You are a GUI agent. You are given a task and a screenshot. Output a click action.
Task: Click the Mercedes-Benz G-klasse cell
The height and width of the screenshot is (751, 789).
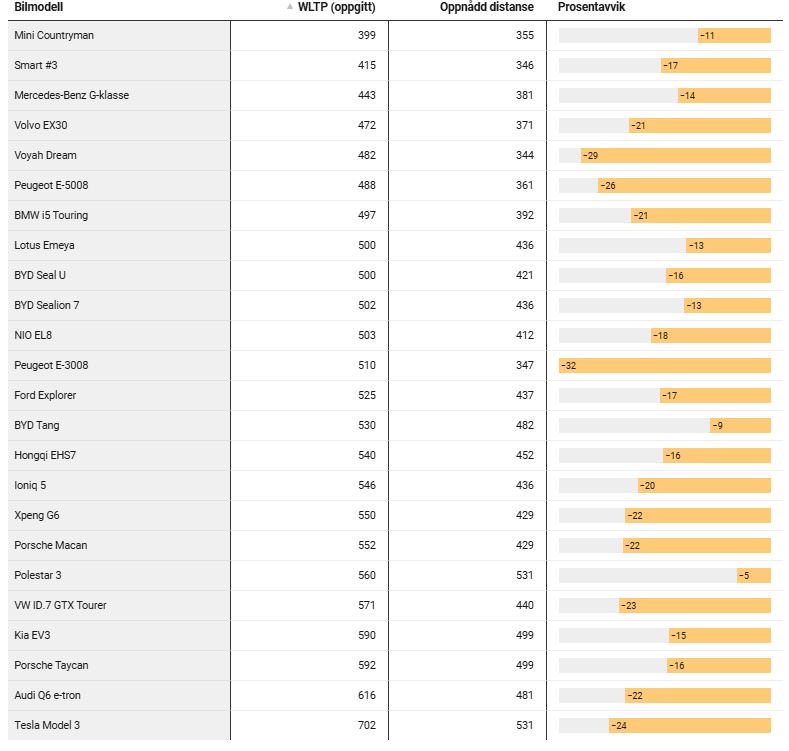click(x=119, y=96)
